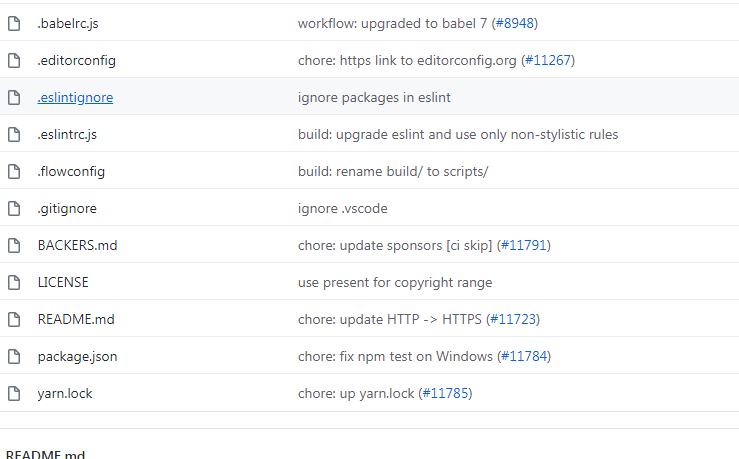Go to pull request #11785
This screenshot has height=459, width=739.
(445, 393)
